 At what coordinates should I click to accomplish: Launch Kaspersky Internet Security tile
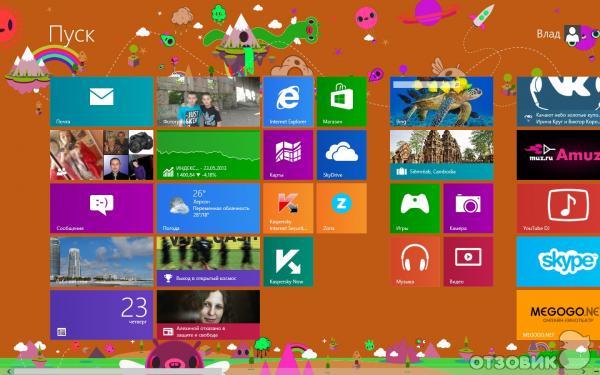point(288,208)
